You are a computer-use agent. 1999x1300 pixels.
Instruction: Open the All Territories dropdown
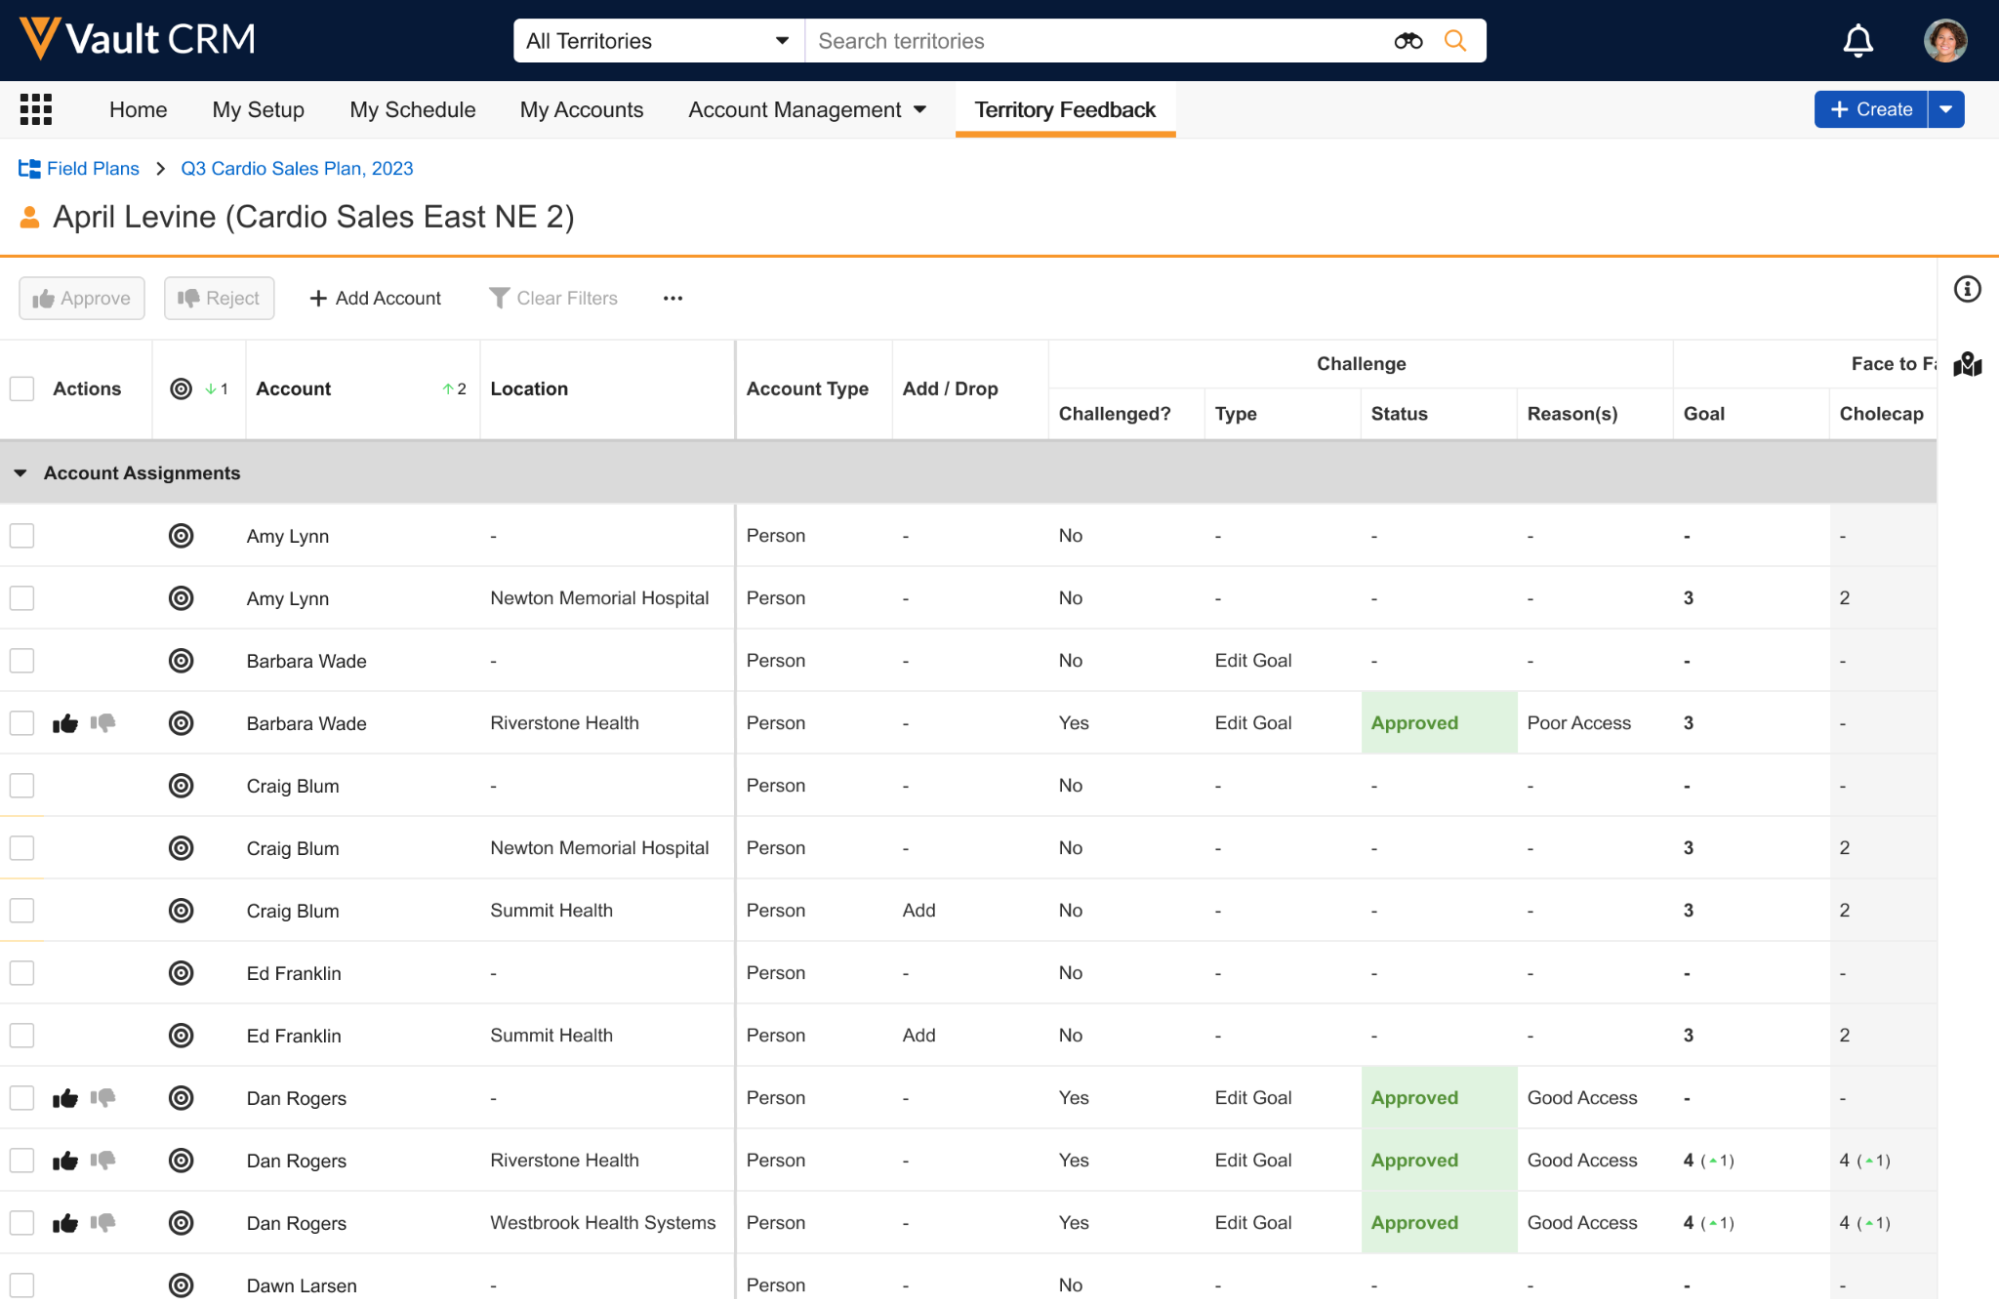pos(658,41)
